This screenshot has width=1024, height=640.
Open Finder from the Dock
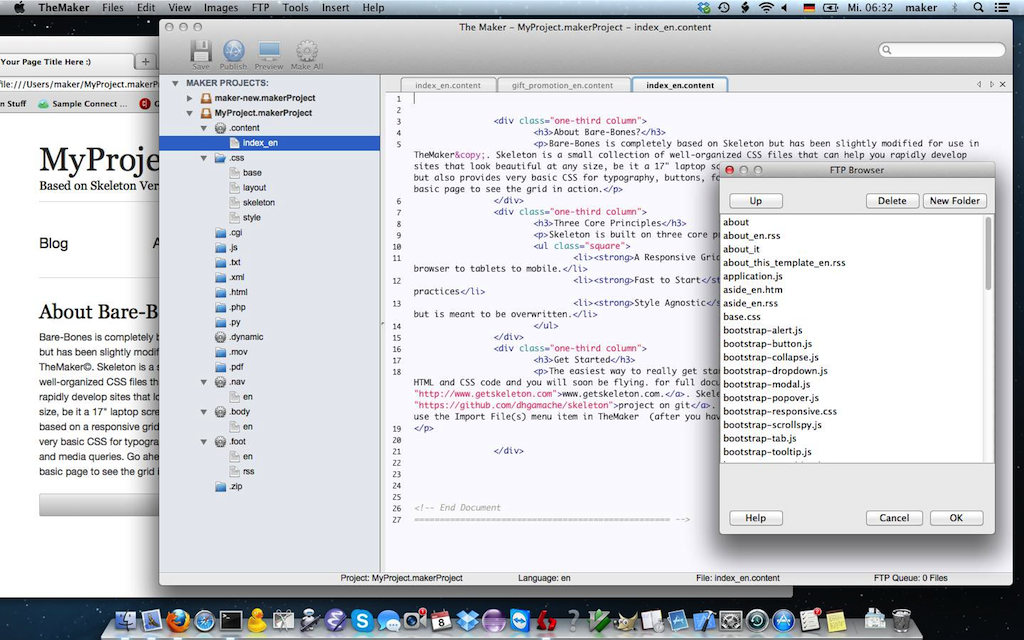click(x=126, y=620)
